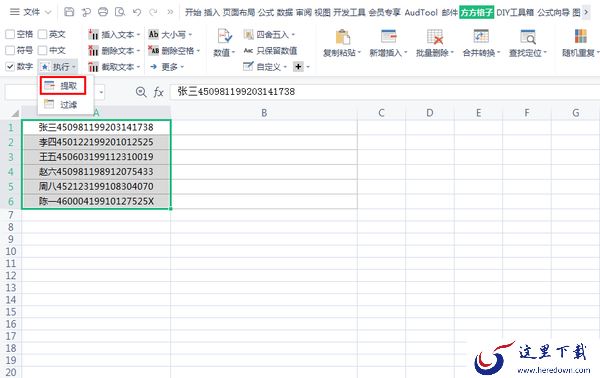Open the 文件 menu

31,12
